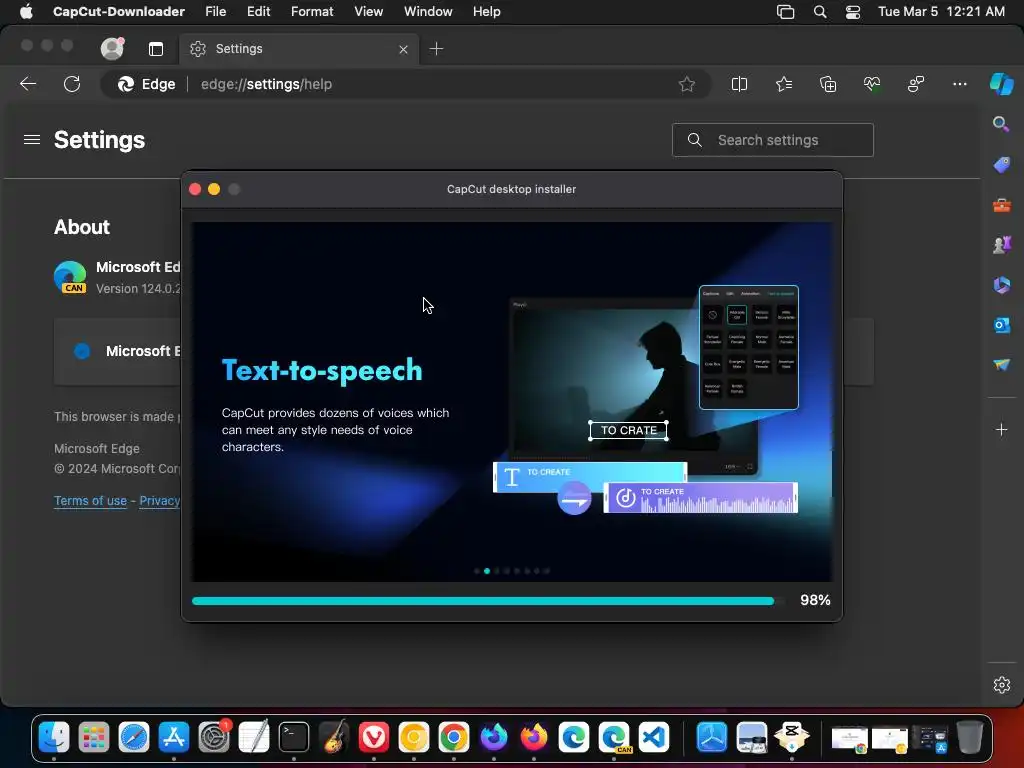Open a new tab in Edge
The image size is (1024, 768).
point(436,49)
